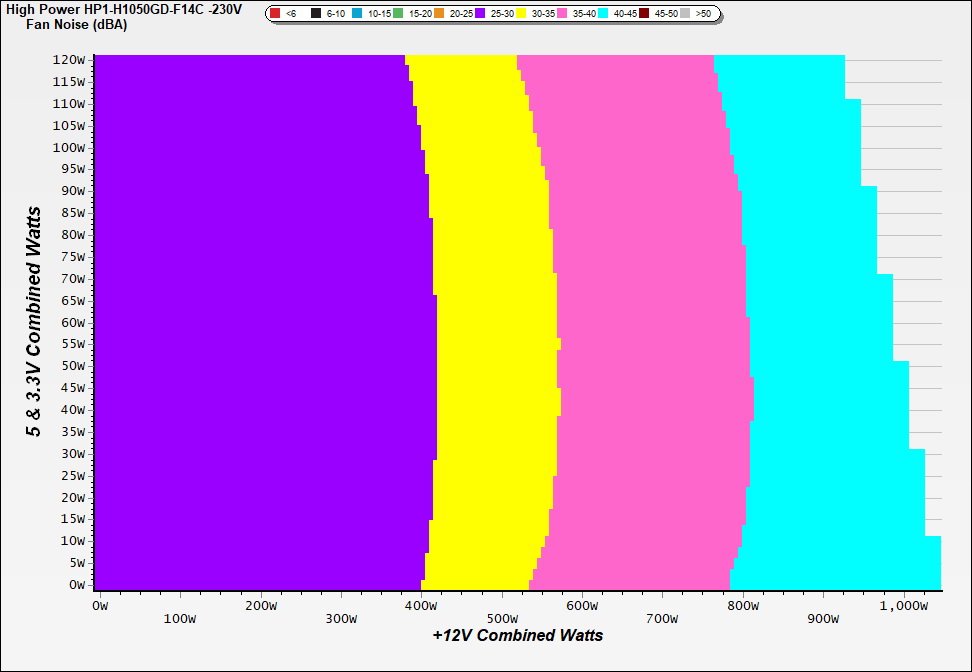Click the +12V Combined Watts axis title
972x672 pixels.
pos(517,635)
